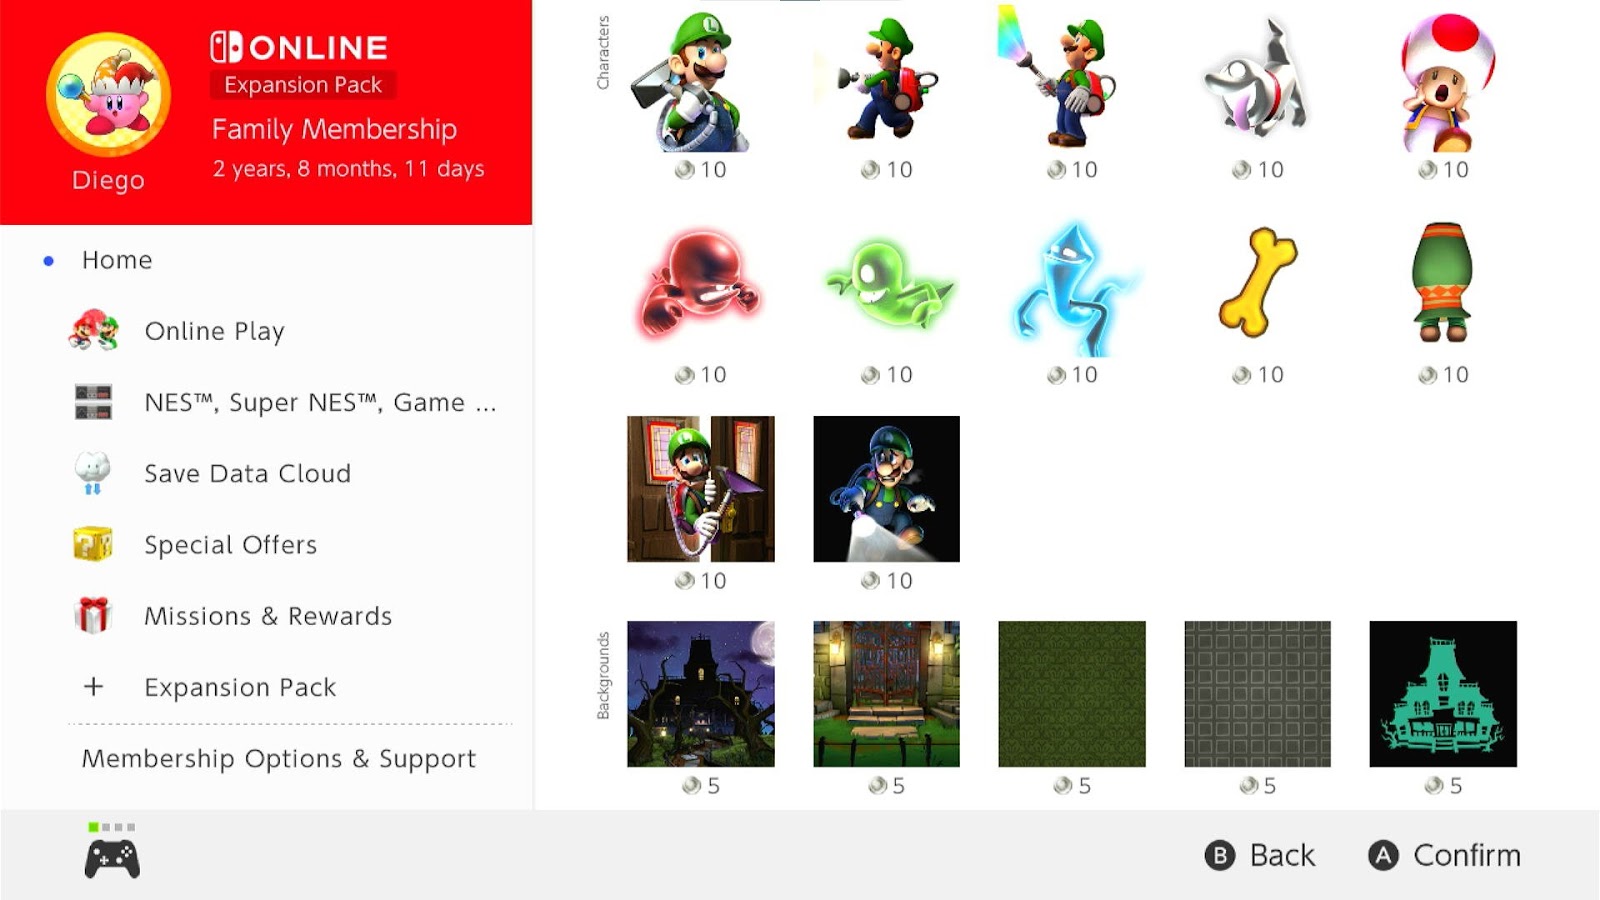The width and height of the screenshot is (1600, 900).
Task: Select the golden bone icon element
Action: pyautogui.click(x=1257, y=283)
